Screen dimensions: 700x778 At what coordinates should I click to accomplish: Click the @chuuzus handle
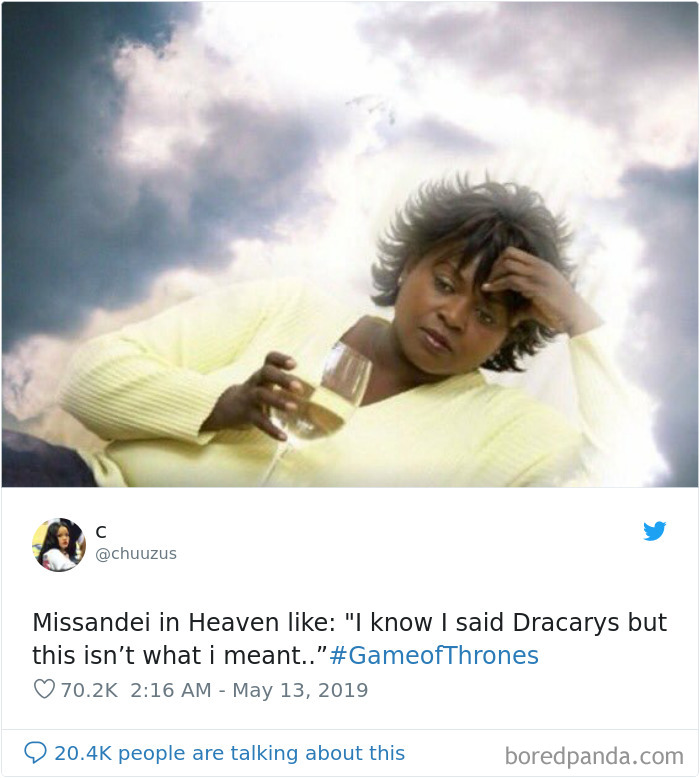136,553
